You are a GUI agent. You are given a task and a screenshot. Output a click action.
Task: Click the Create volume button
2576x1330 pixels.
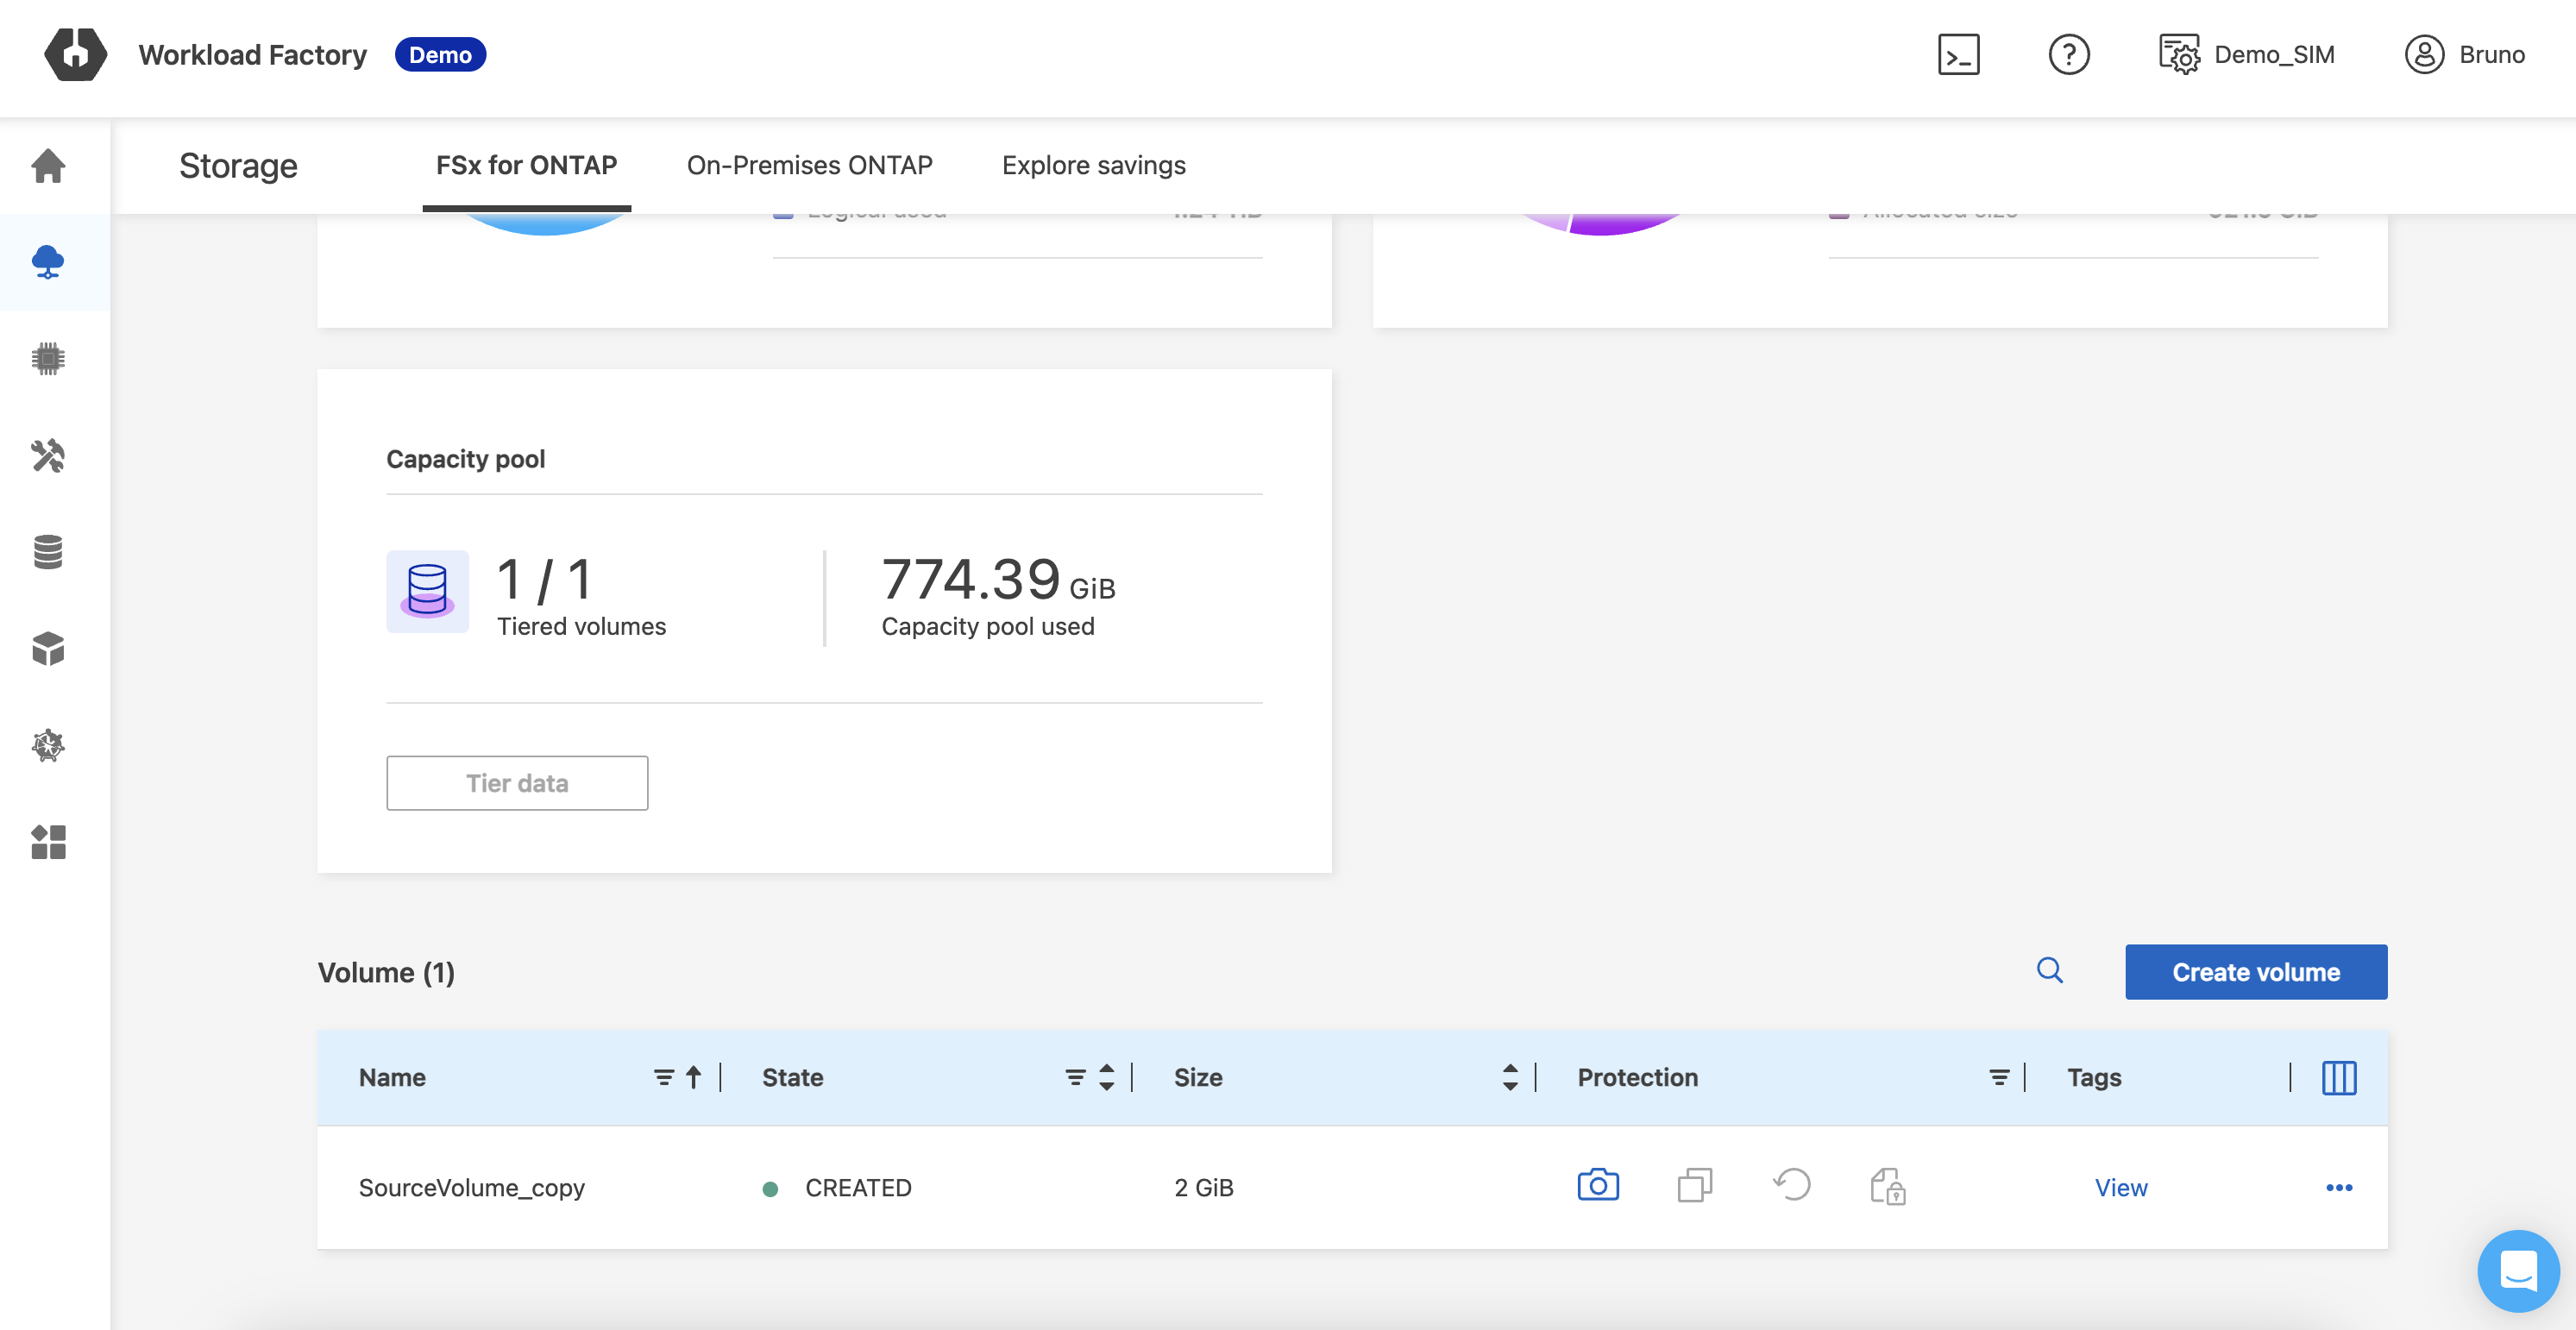click(x=2255, y=971)
